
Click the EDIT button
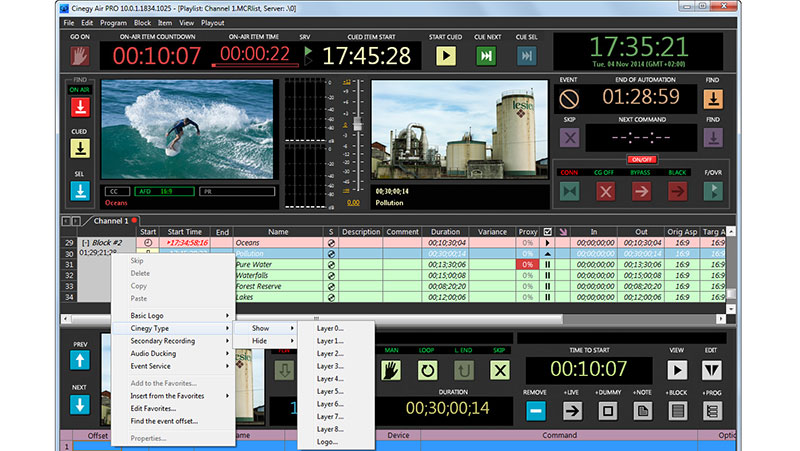point(711,370)
